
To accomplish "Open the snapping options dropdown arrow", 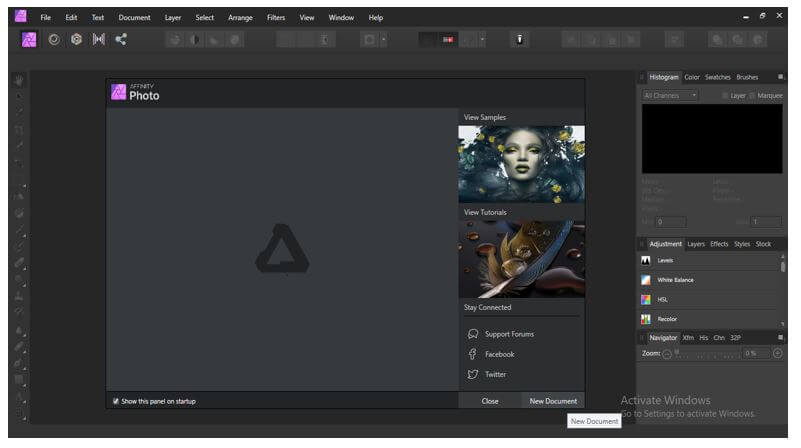I will tap(482, 39).
